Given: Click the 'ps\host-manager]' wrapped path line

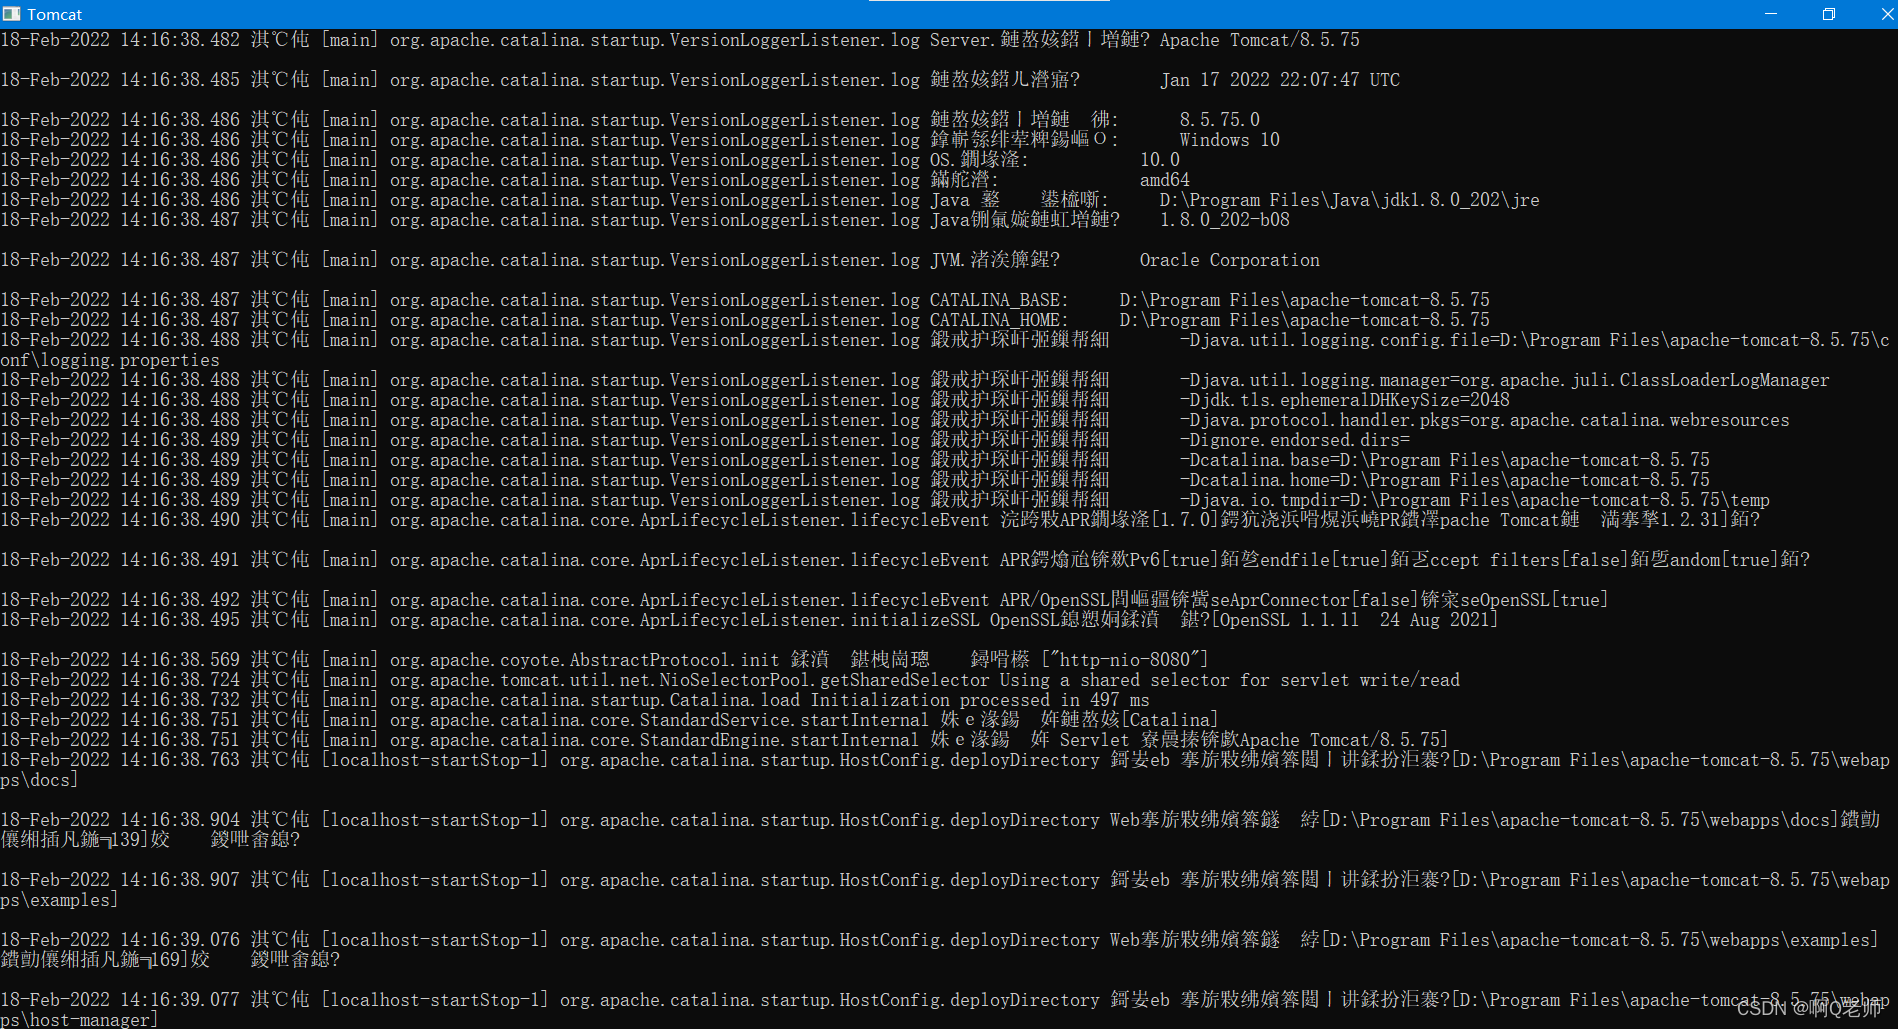Looking at the screenshot, I should coord(79,1020).
